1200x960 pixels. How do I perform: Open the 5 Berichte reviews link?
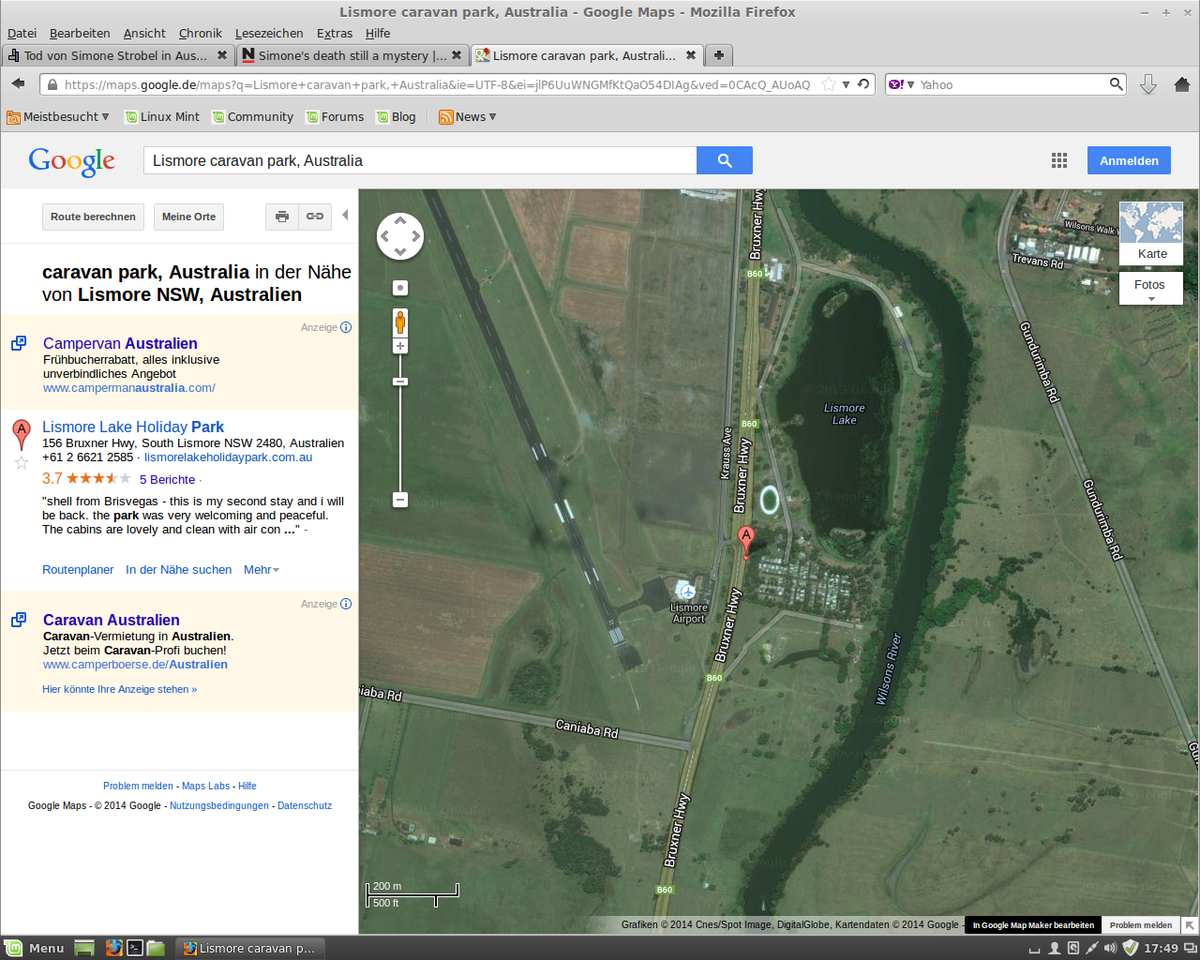tap(167, 479)
